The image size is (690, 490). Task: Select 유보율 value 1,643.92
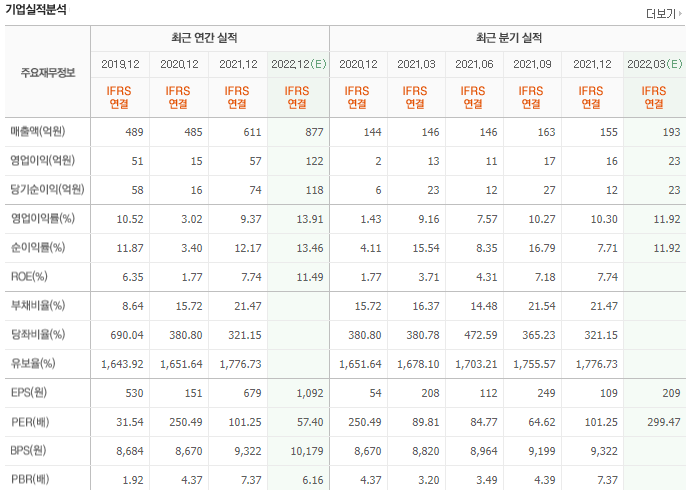pyautogui.click(x=122, y=364)
